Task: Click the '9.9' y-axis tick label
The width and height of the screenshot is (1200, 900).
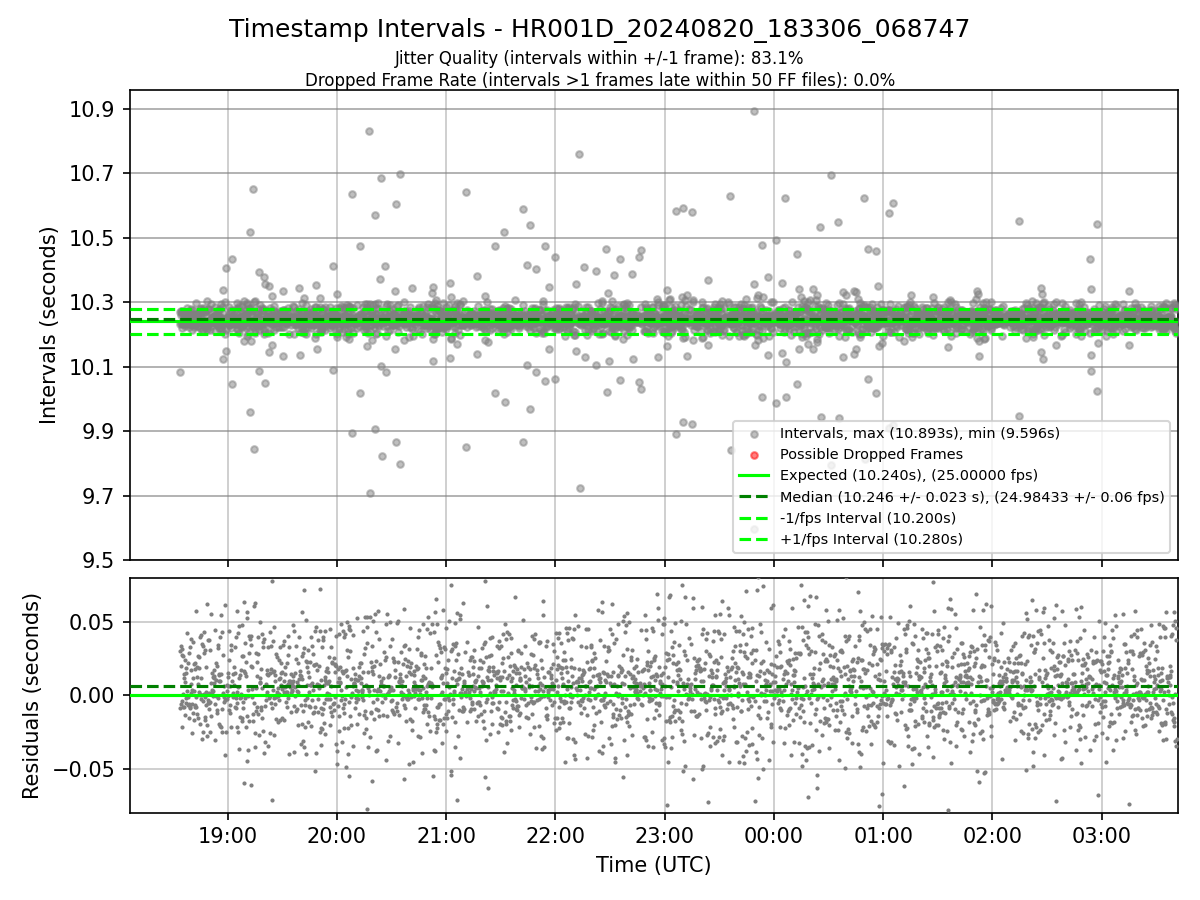Action: tap(98, 432)
